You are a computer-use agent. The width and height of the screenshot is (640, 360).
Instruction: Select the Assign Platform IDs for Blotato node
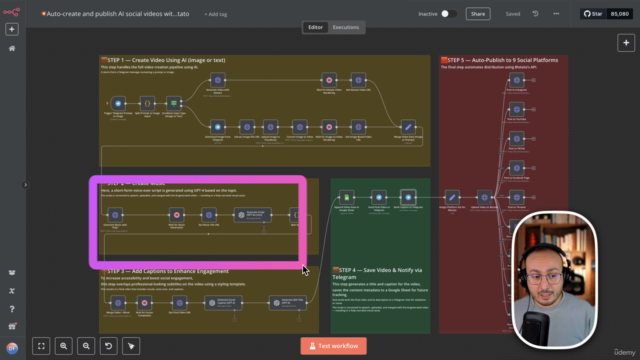coord(452,198)
